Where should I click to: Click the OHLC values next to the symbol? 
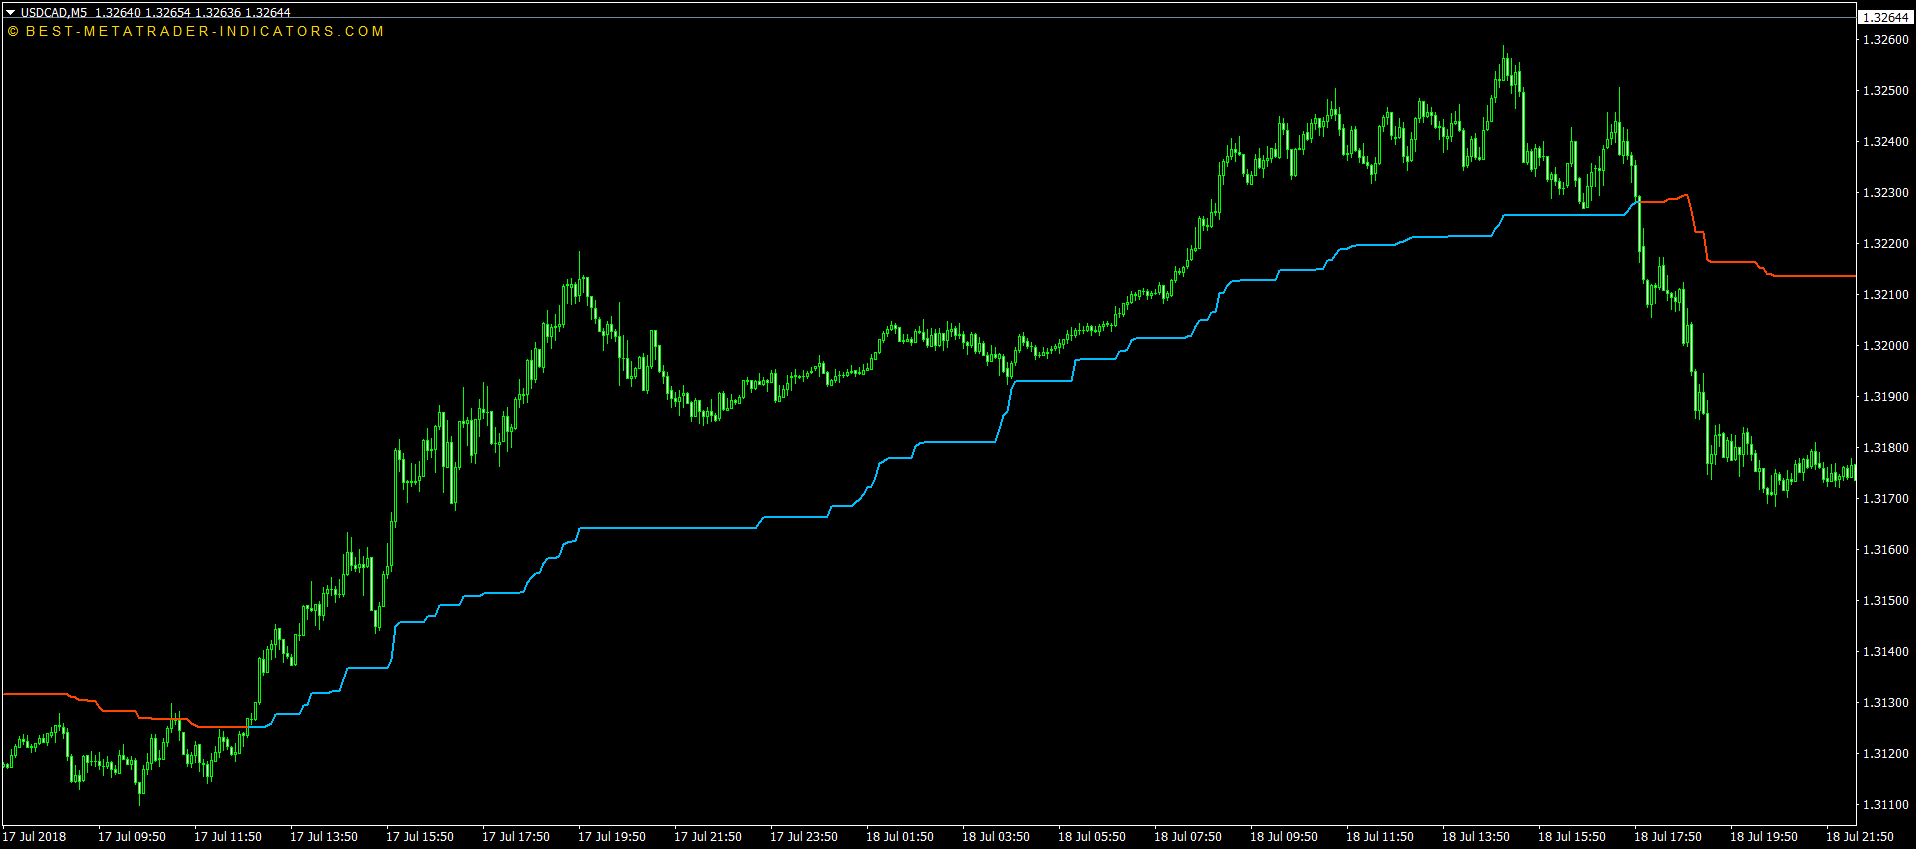(x=192, y=13)
